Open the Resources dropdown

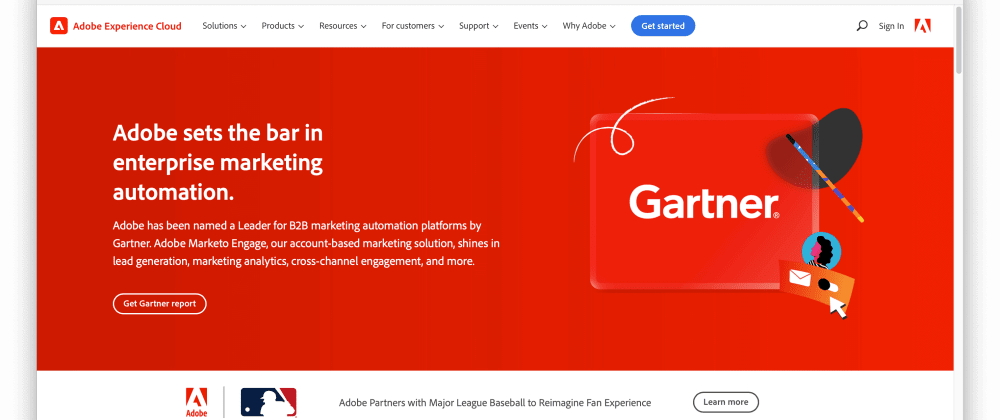[343, 26]
